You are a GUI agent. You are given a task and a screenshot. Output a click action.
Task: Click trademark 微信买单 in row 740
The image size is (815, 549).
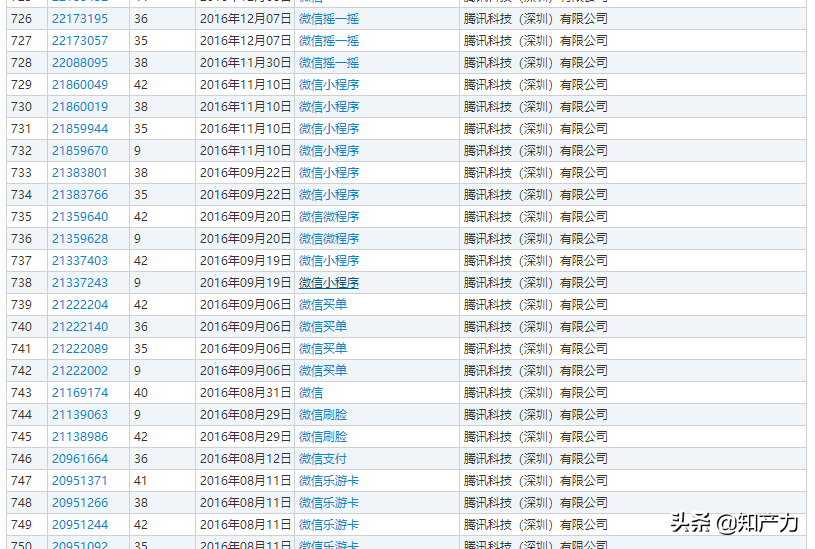(x=323, y=326)
